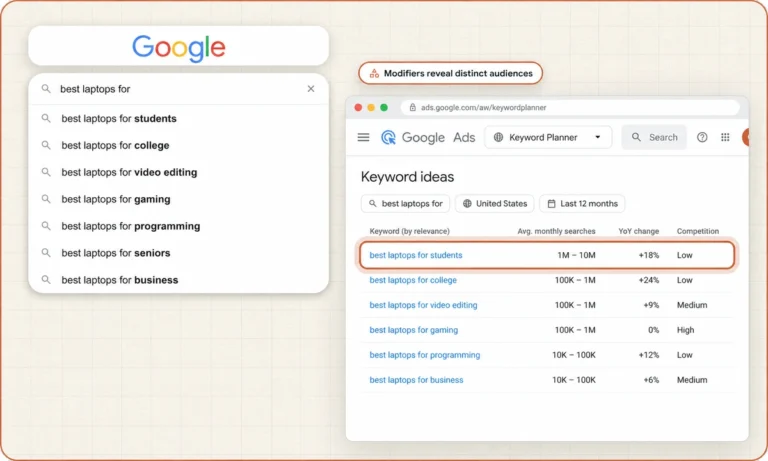Open the Google Ads help icon

coord(702,137)
